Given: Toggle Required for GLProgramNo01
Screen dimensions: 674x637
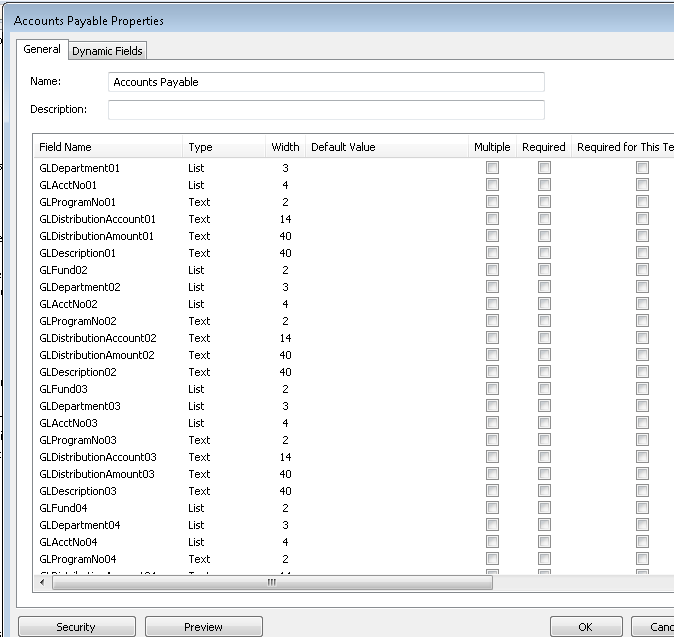Looking at the screenshot, I should click(x=544, y=203).
